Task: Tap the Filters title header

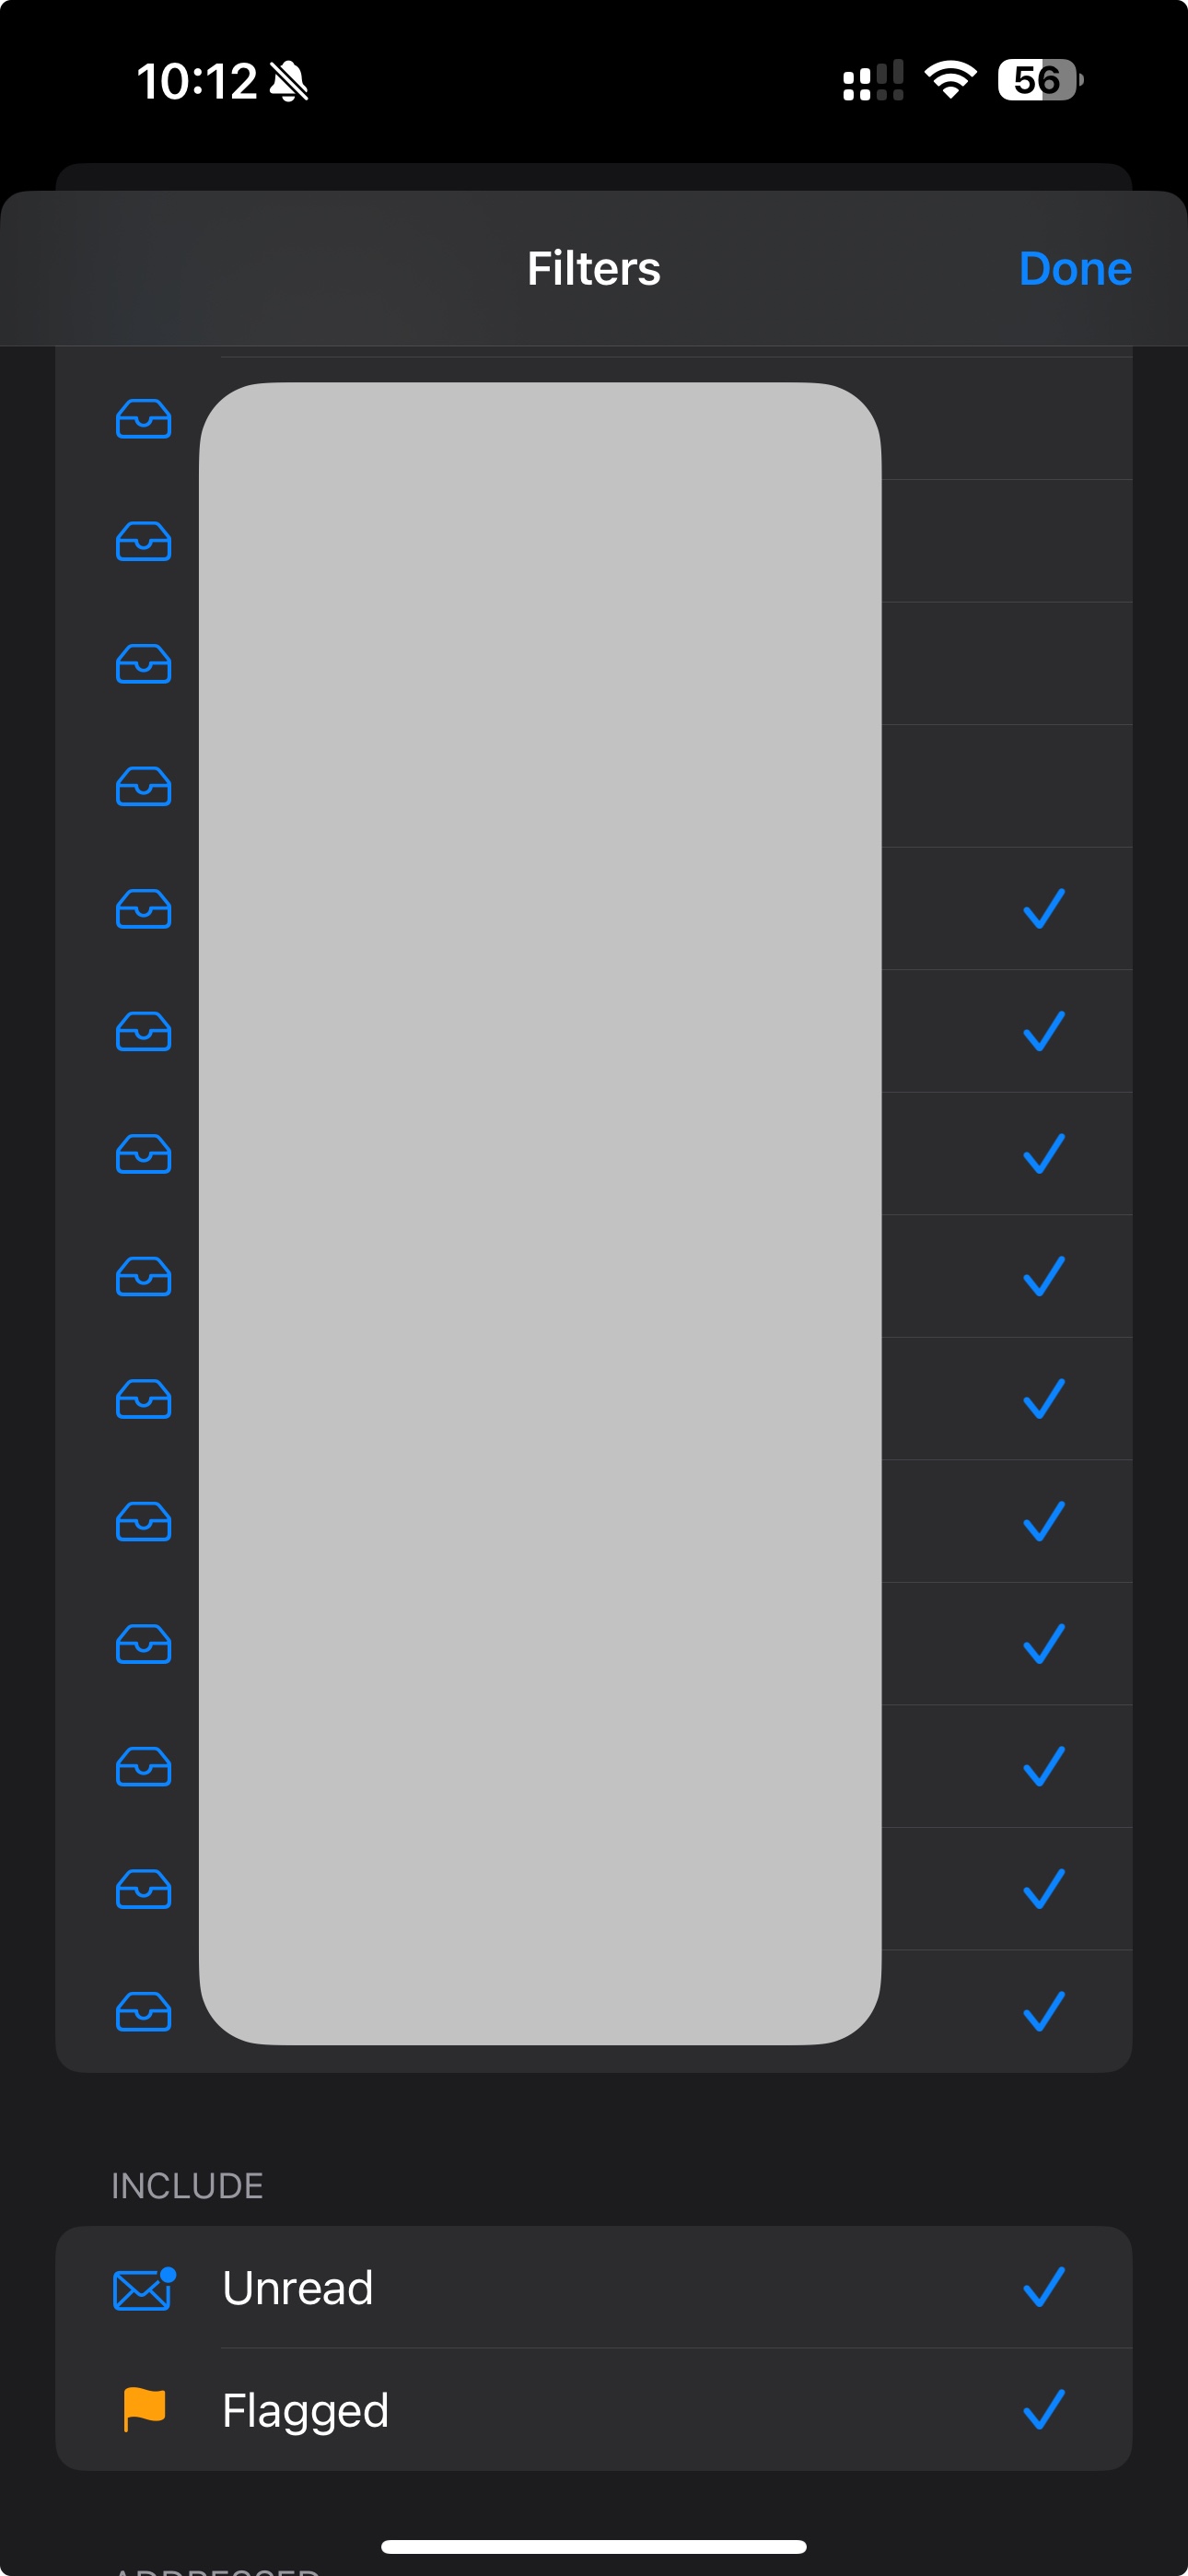Action: [x=594, y=268]
